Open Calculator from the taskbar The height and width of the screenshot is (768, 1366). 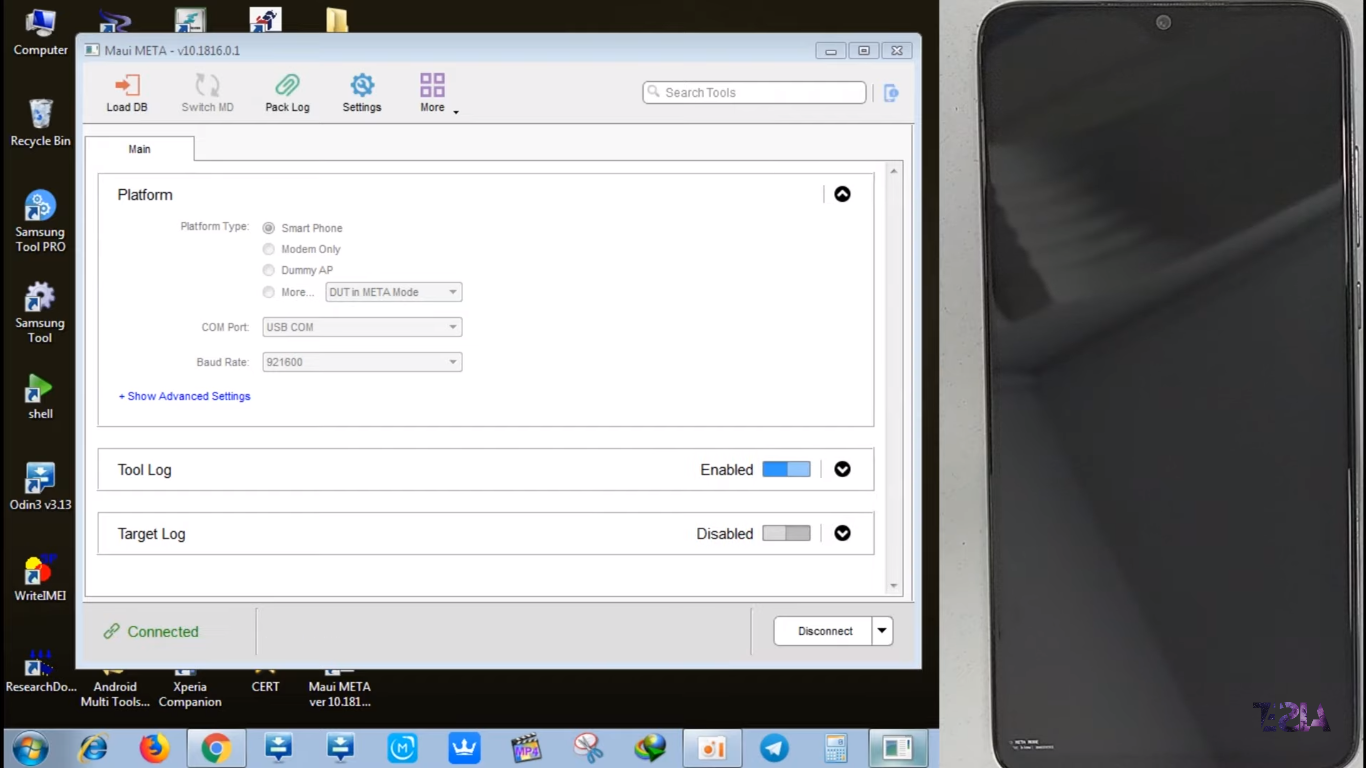click(x=836, y=748)
